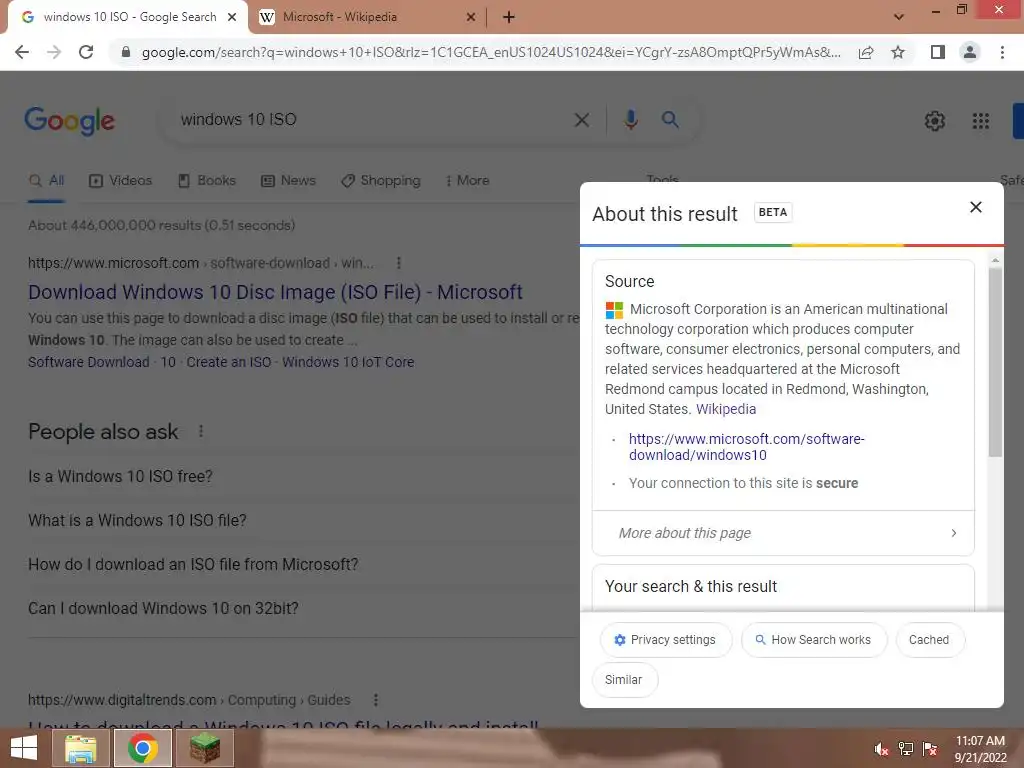Open three-dot menu next to People also ask
This screenshot has height=768, width=1024.
201,431
